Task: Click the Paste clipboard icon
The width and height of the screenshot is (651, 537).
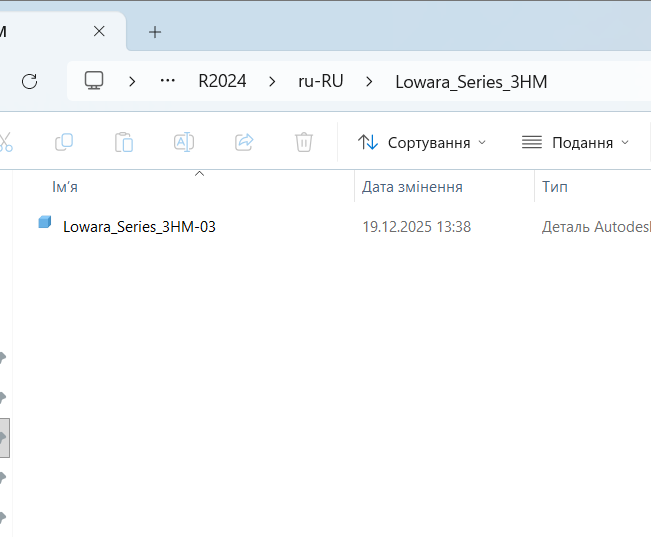Action: [124, 142]
